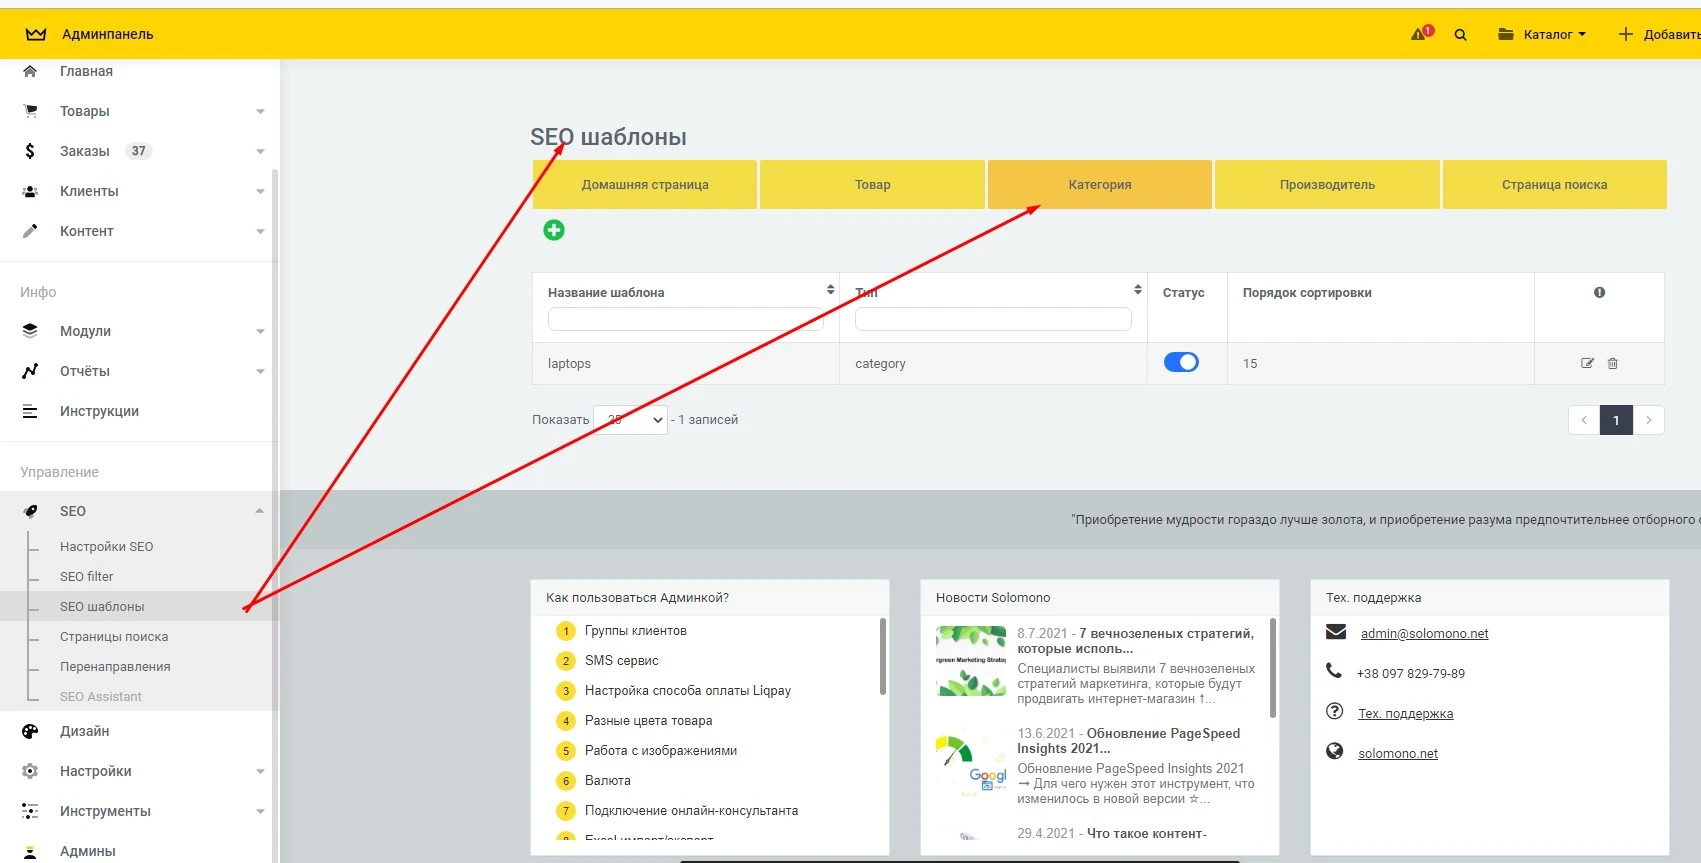Open the solomono.net website link

coord(1397,753)
